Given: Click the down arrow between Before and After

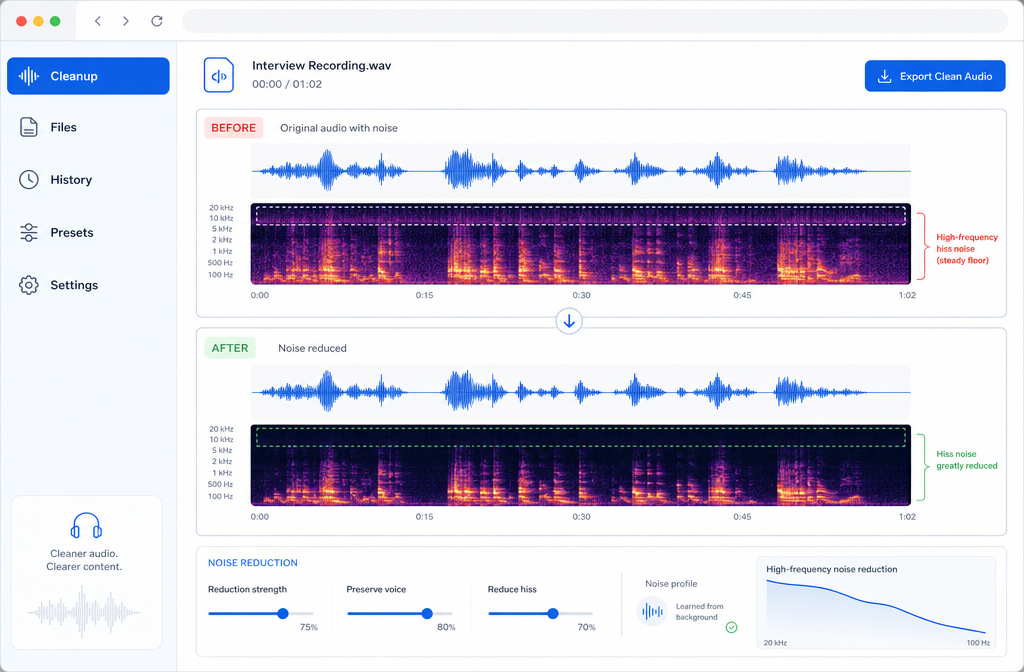Looking at the screenshot, I should [x=569, y=321].
